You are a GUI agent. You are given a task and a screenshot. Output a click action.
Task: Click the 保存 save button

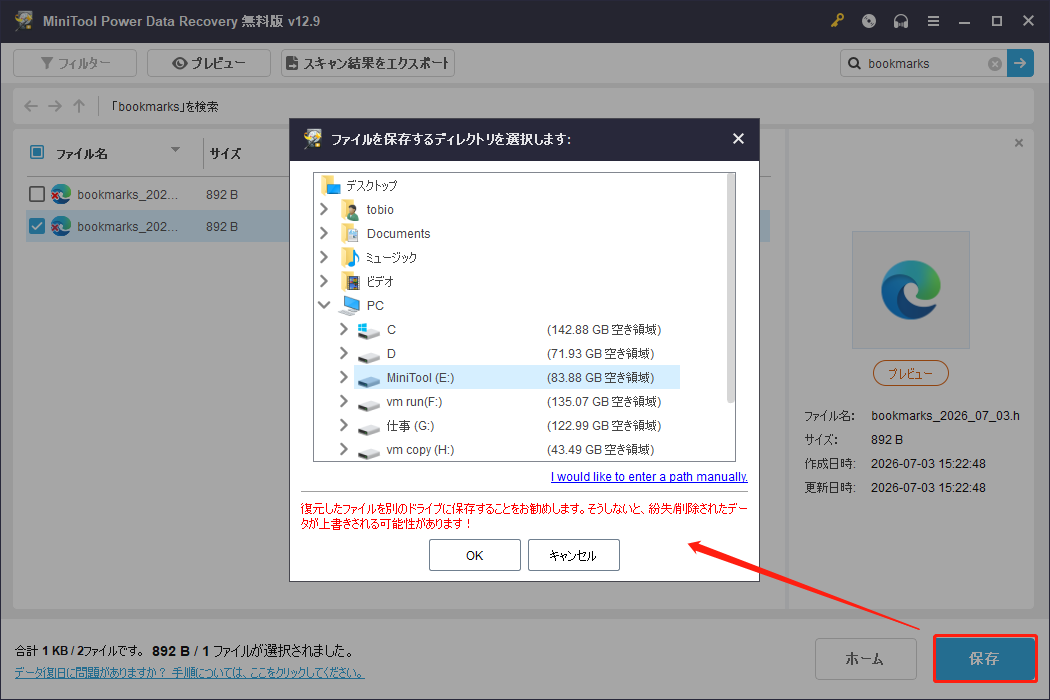[x=985, y=659]
